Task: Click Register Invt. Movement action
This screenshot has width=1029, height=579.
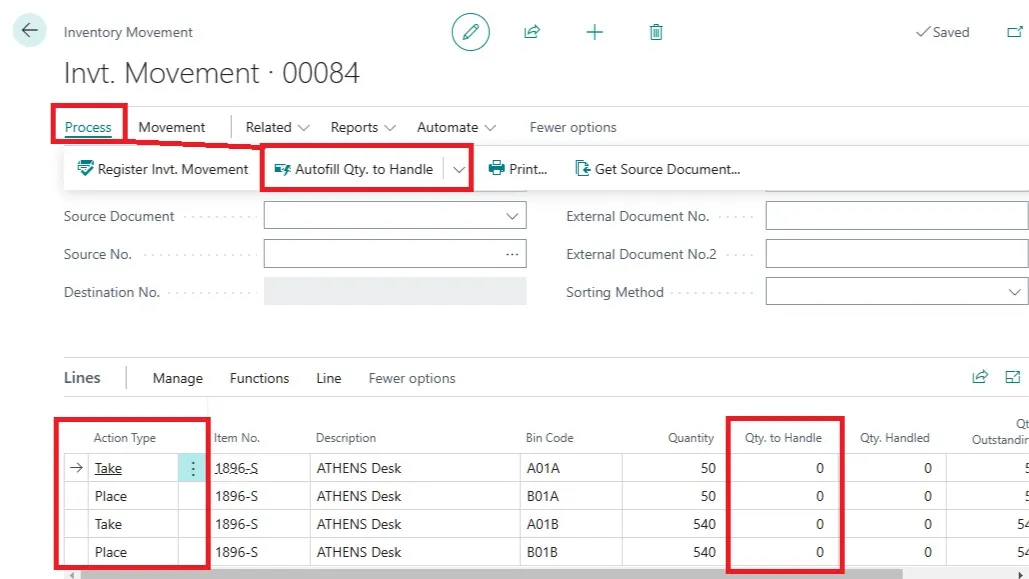Action: click(x=163, y=169)
